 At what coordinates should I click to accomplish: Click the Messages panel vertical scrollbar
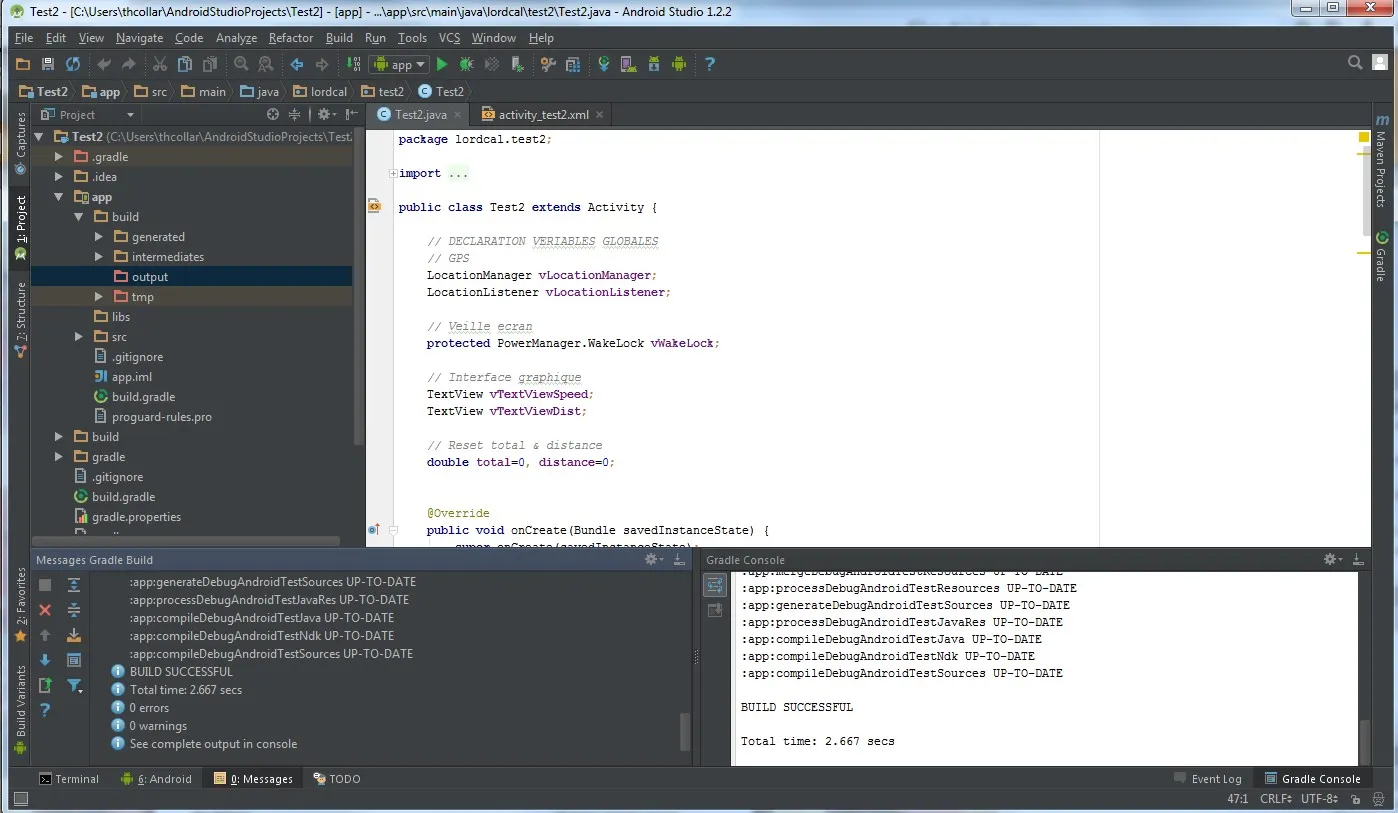(x=685, y=730)
